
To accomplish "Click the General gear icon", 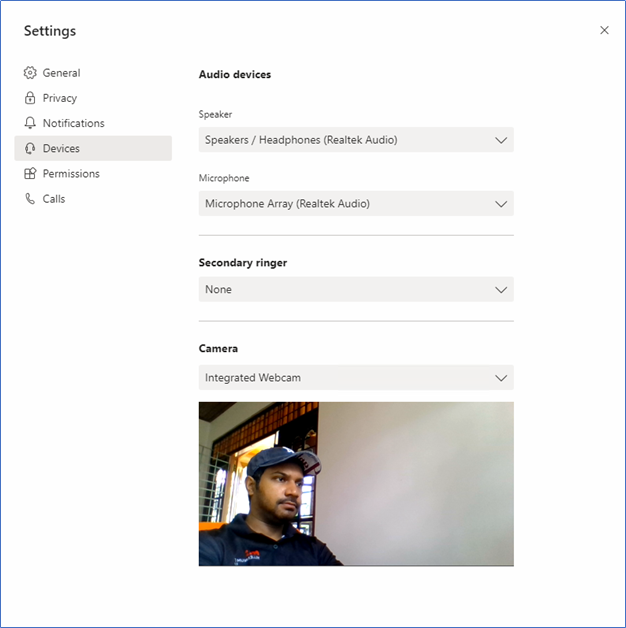I will 30,73.
